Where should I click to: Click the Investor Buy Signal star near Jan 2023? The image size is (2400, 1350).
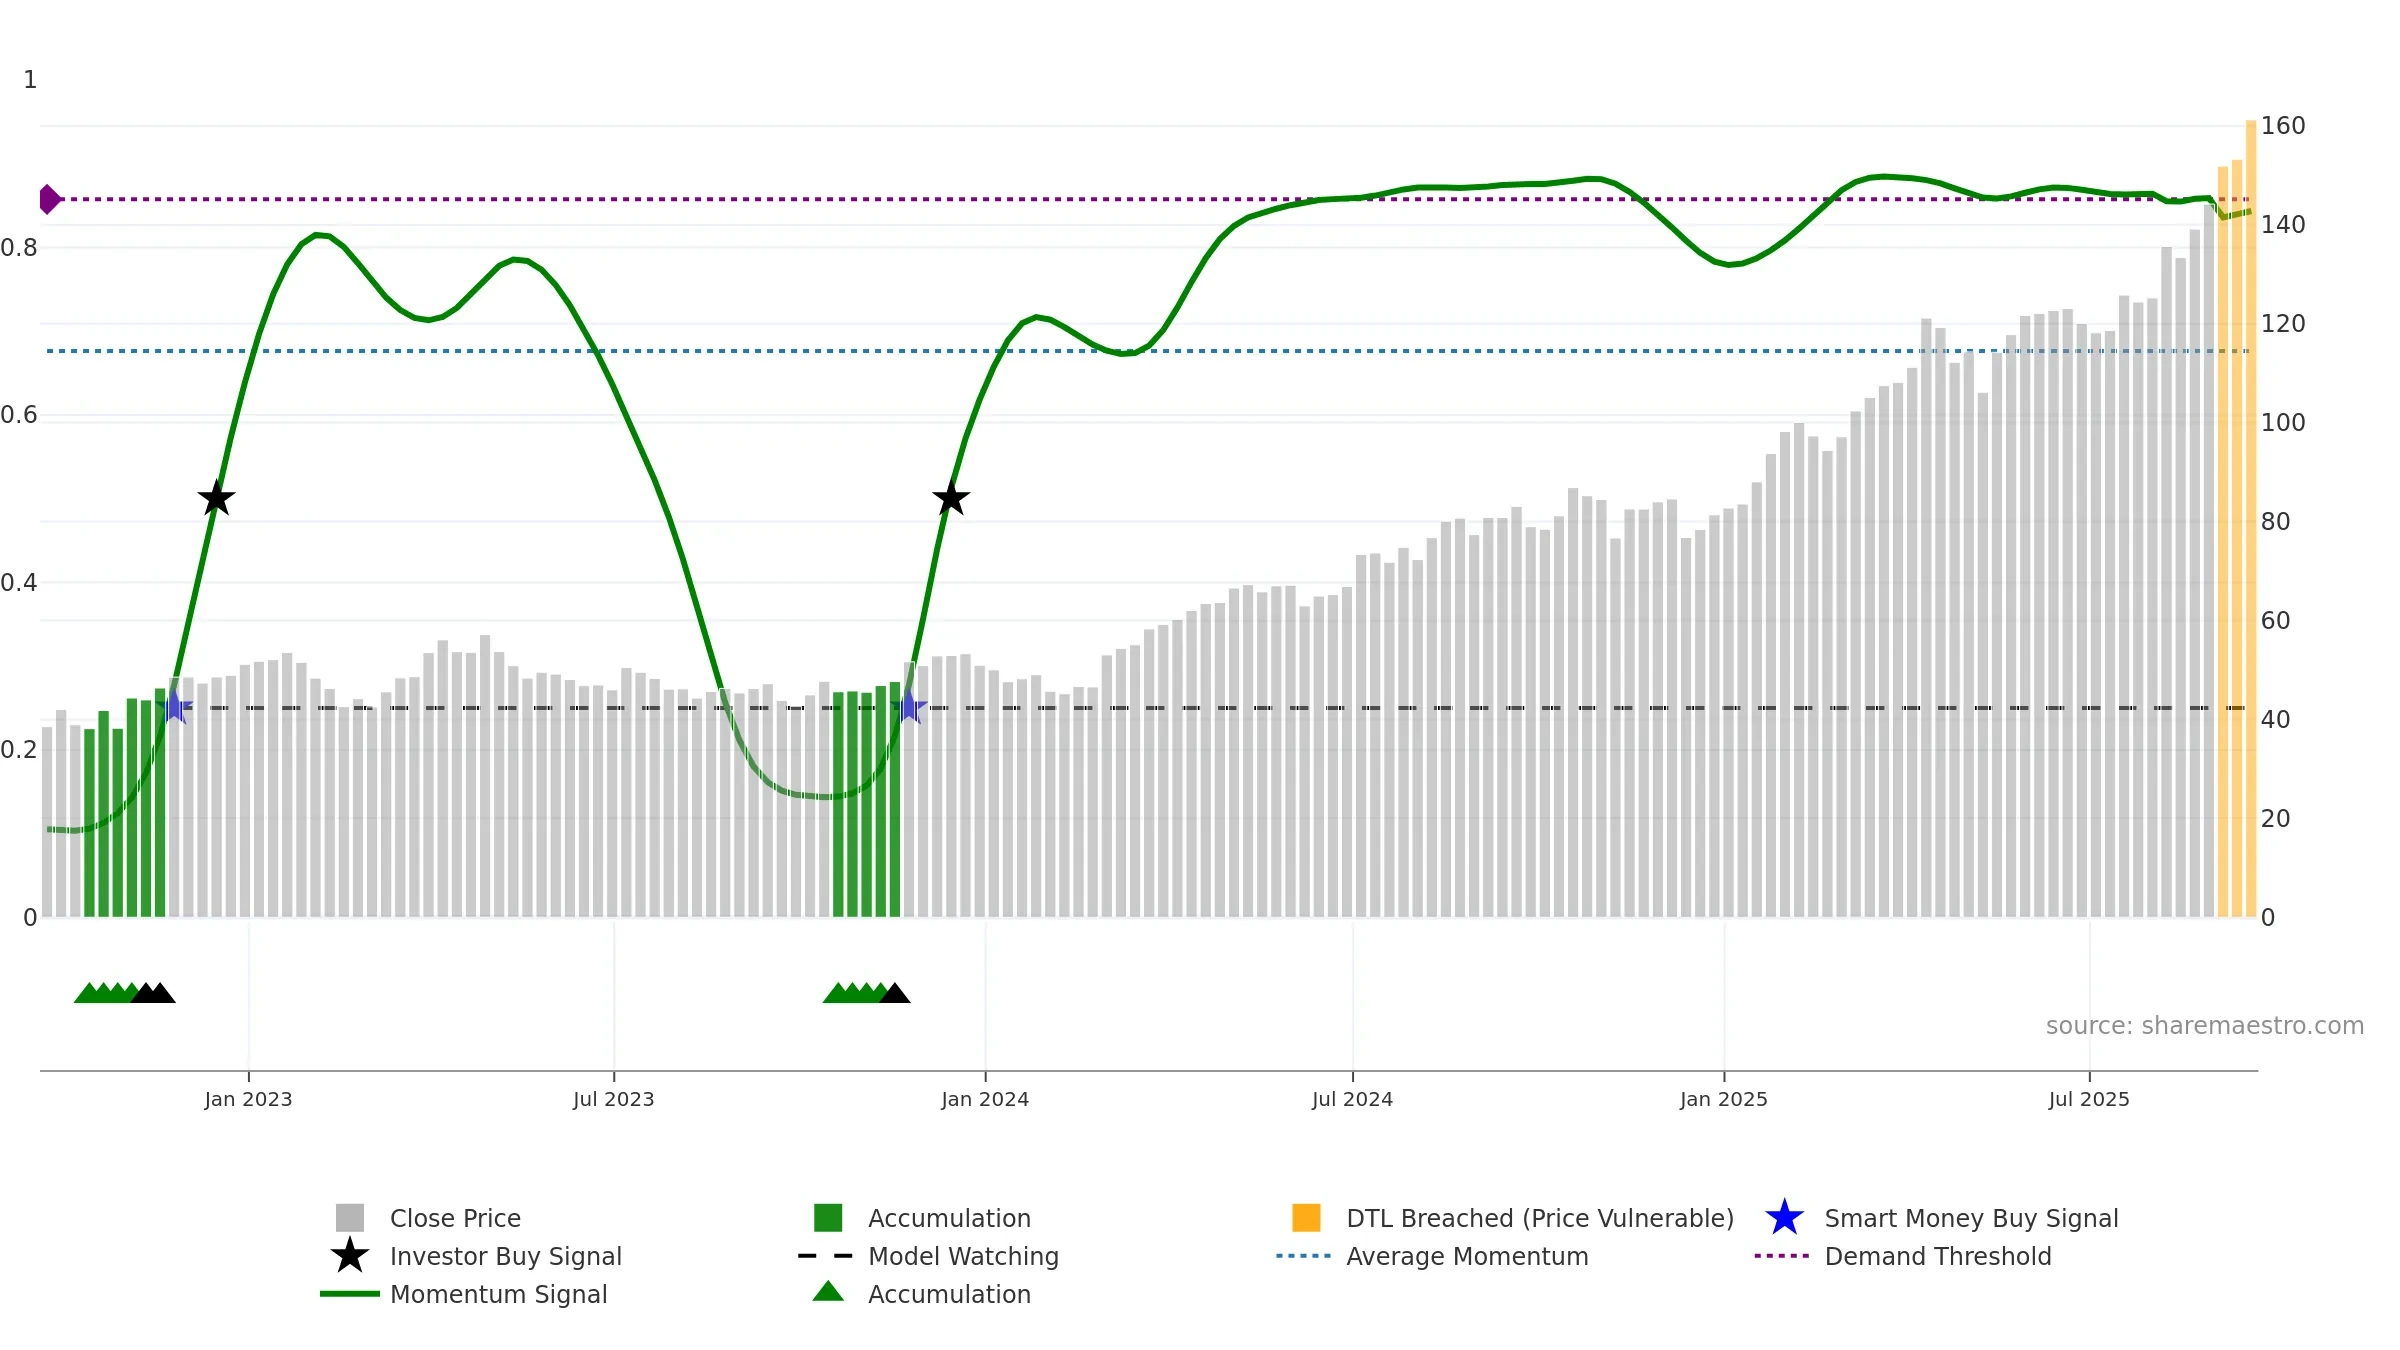click(216, 498)
